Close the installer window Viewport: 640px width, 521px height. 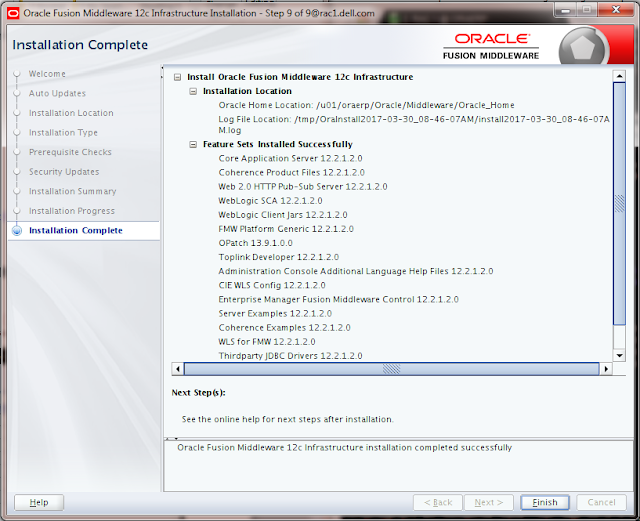pos(616,10)
